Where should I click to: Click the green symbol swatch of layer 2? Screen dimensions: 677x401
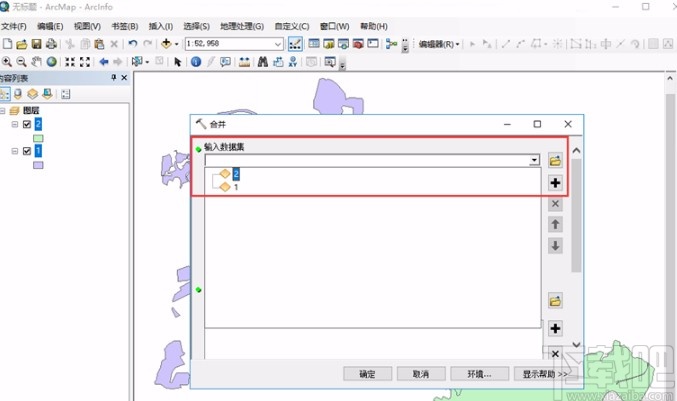[38, 139]
